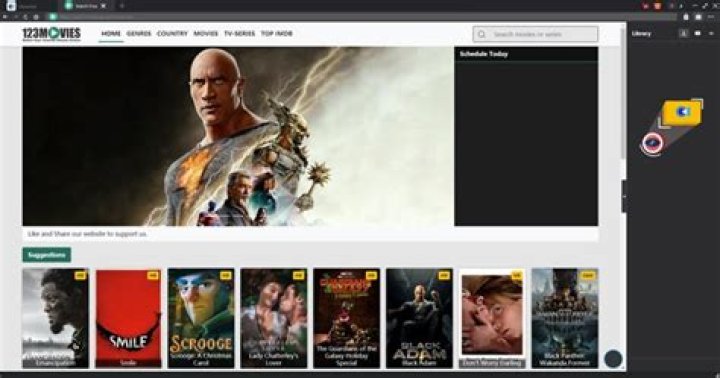This screenshot has width=720, height=378.
Task: Click 'Like and Share our website' text
Action: pyautogui.click(x=87, y=234)
